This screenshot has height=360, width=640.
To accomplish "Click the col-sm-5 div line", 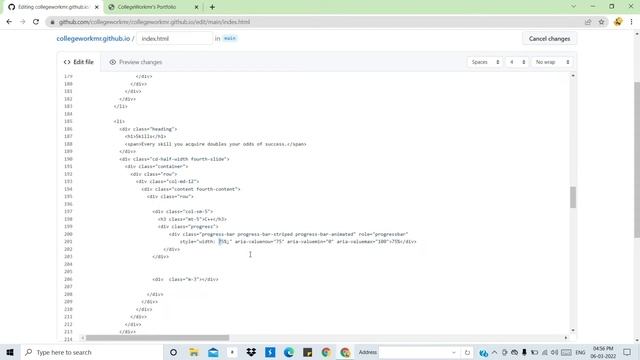I will pyautogui.click(x=182, y=211).
